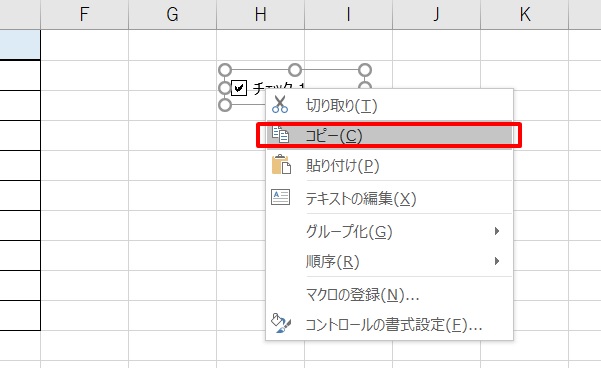Viewport: 601px width, 368px height.
Task: Select column G header
Action: click(x=172, y=15)
